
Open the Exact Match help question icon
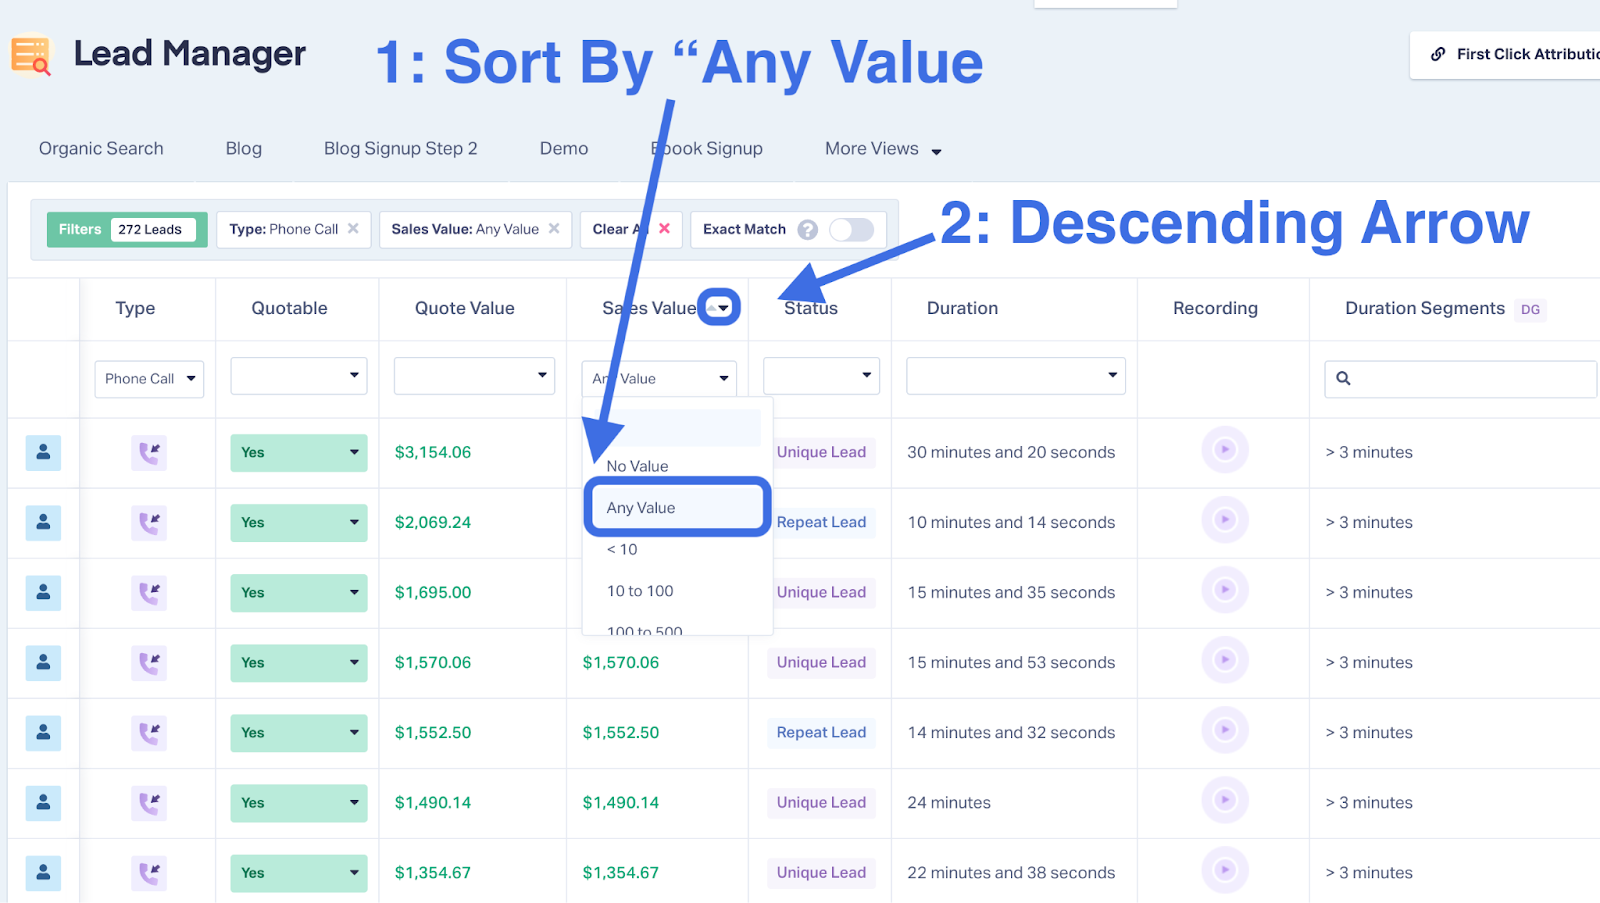808,230
